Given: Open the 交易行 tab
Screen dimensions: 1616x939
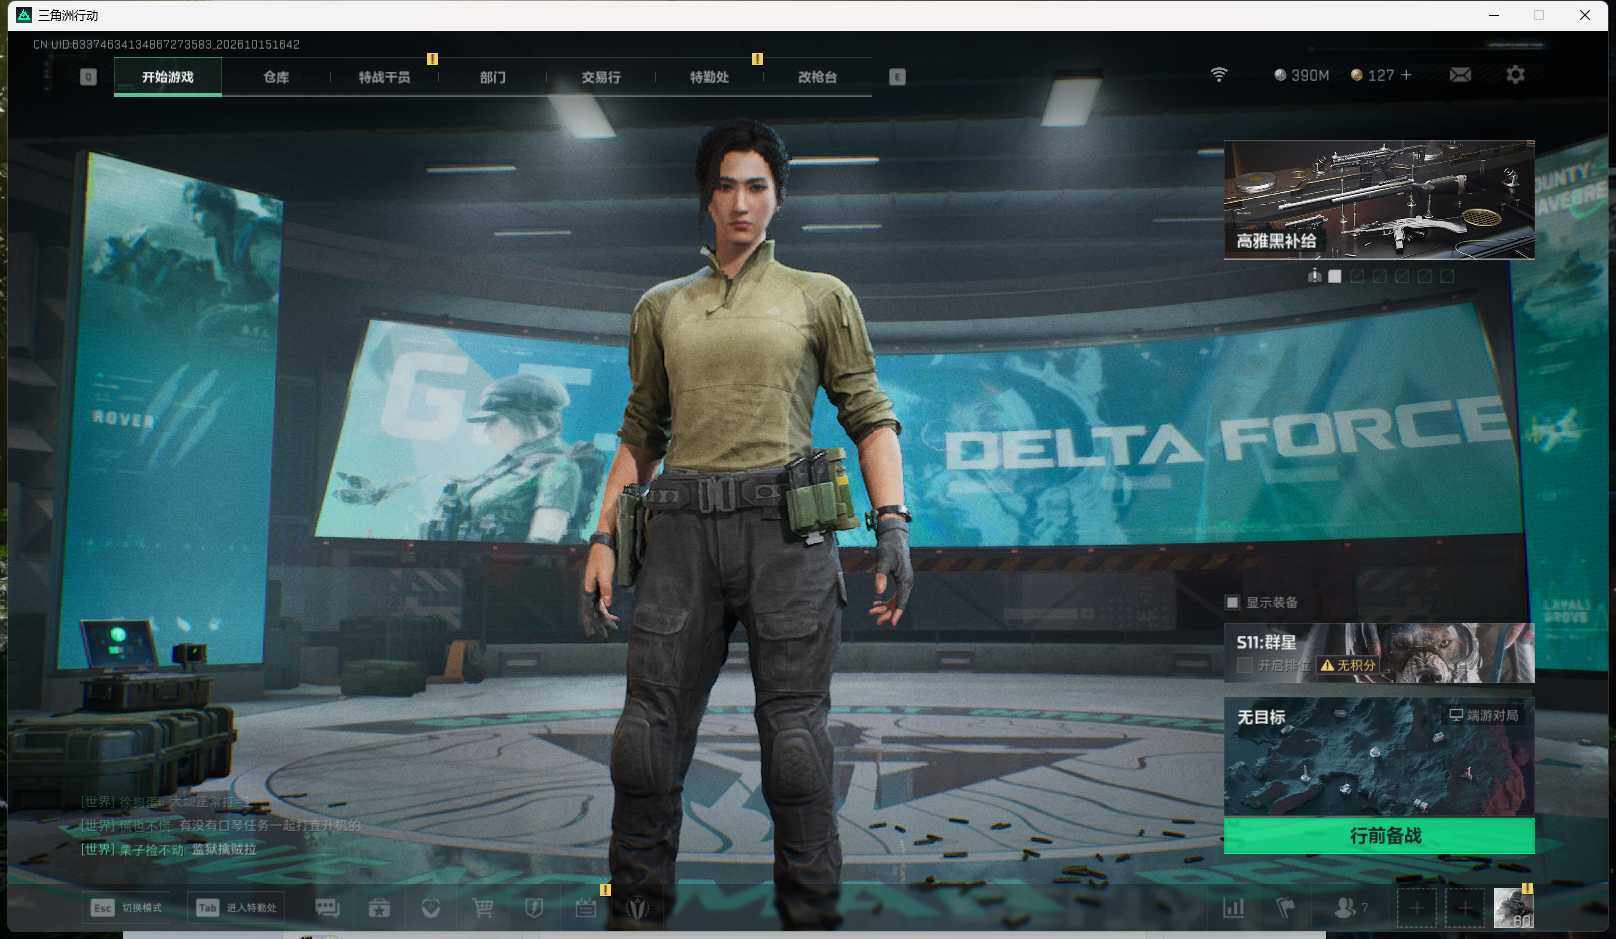Looking at the screenshot, I should pos(601,77).
